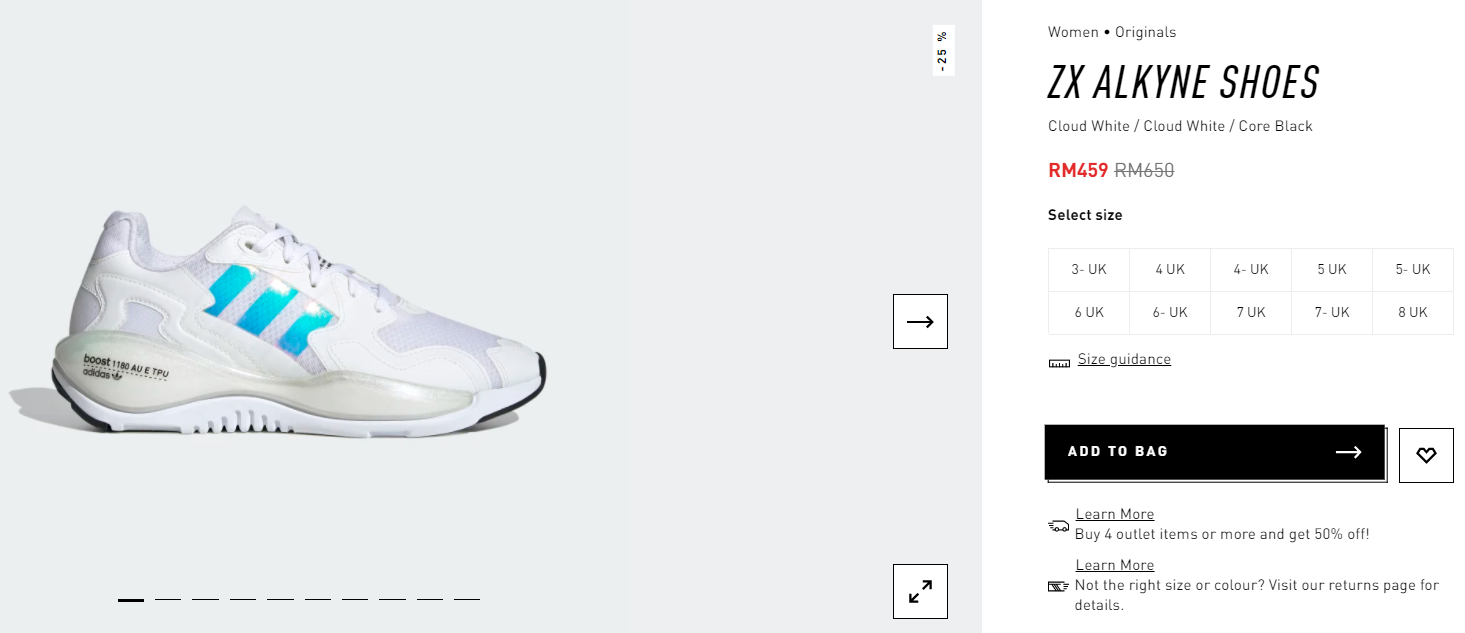The height and width of the screenshot is (633, 1465).
Task: Select size 5 UK
Action: (1331, 269)
